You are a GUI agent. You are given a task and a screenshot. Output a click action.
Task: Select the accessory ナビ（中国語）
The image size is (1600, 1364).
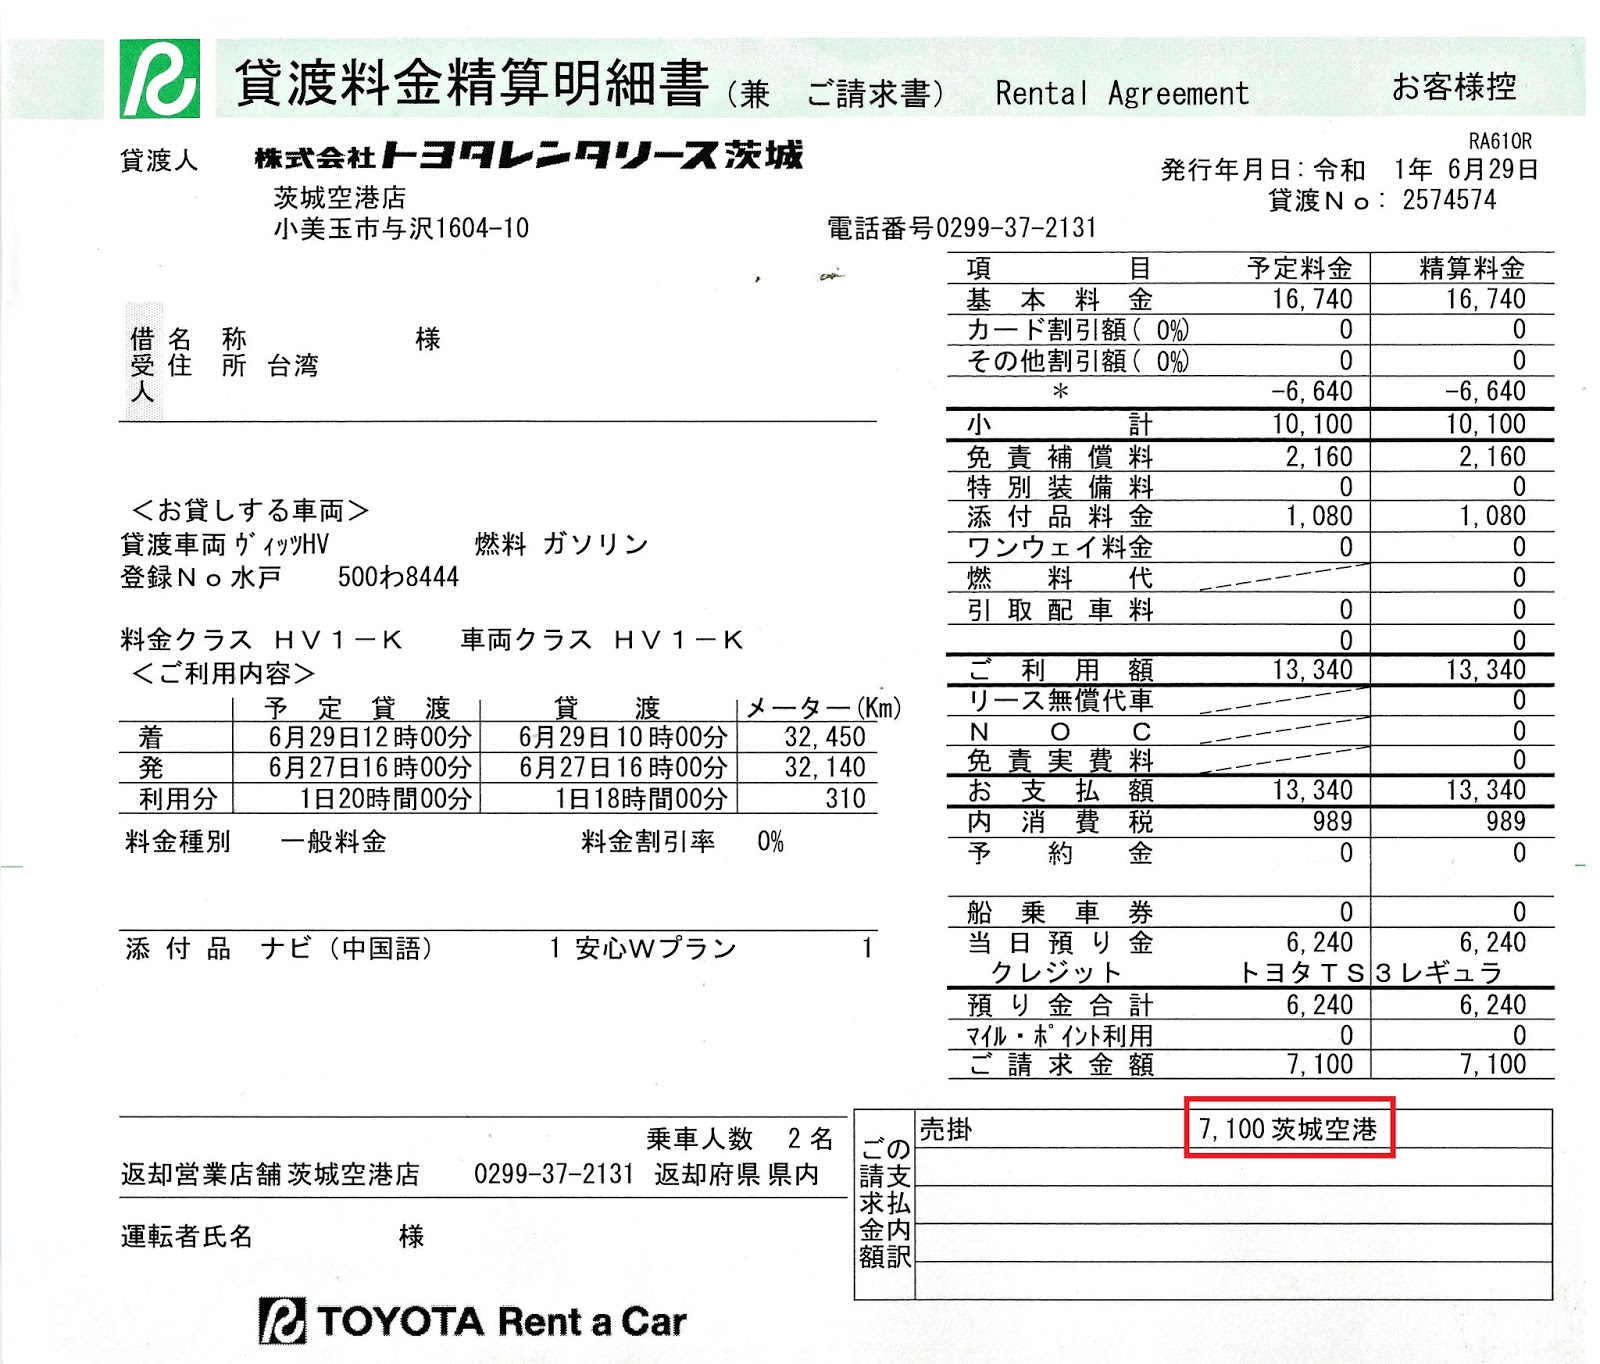[x=347, y=948]
